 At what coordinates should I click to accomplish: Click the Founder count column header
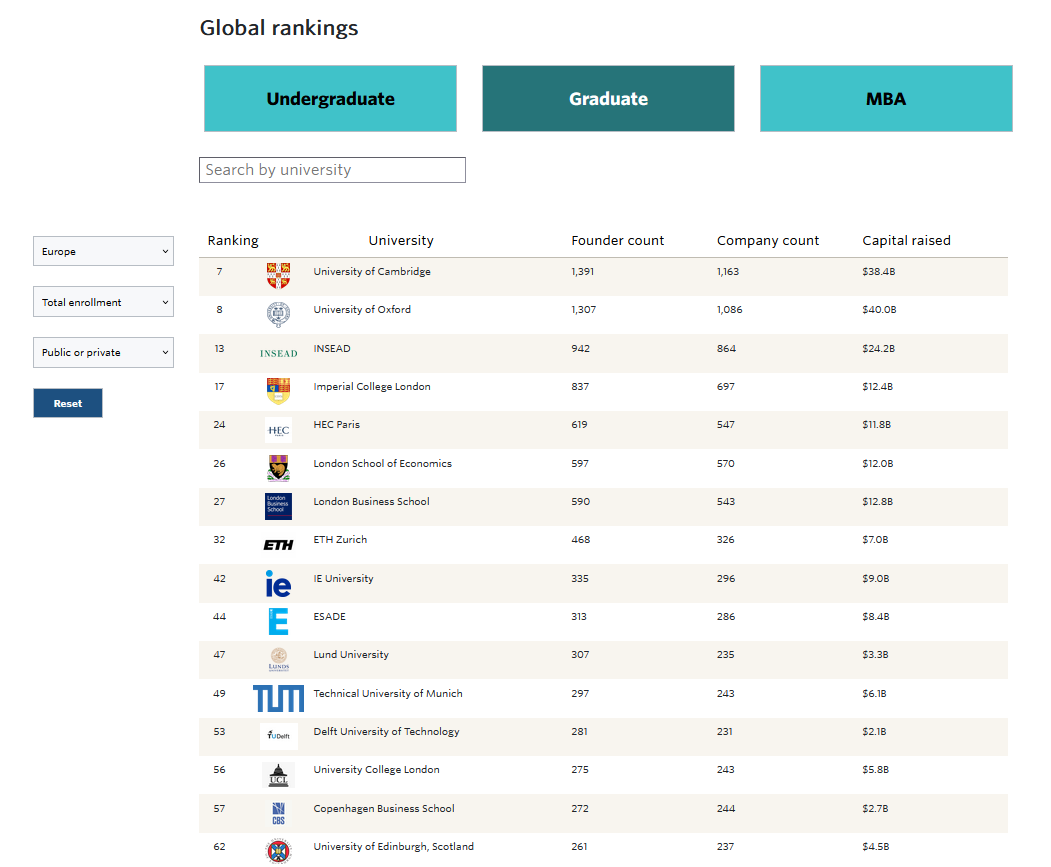pyautogui.click(x=617, y=240)
